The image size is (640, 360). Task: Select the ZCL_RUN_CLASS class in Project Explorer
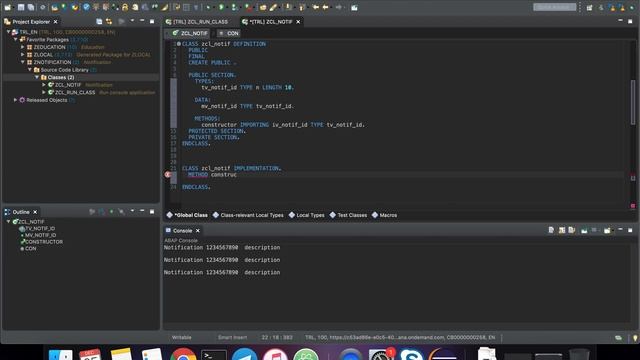pos(75,93)
